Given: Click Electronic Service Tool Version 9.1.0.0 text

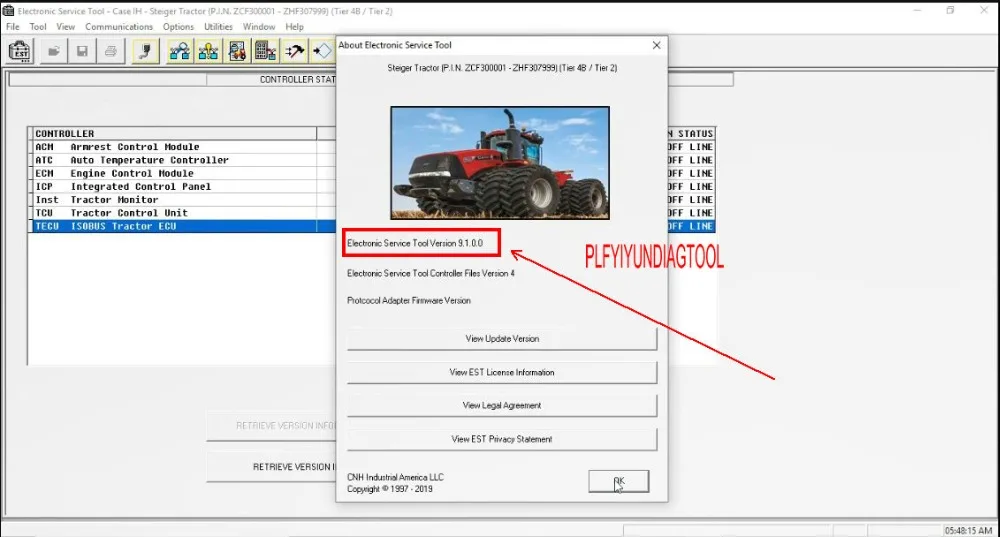Looking at the screenshot, I should [x=415, y=243].
